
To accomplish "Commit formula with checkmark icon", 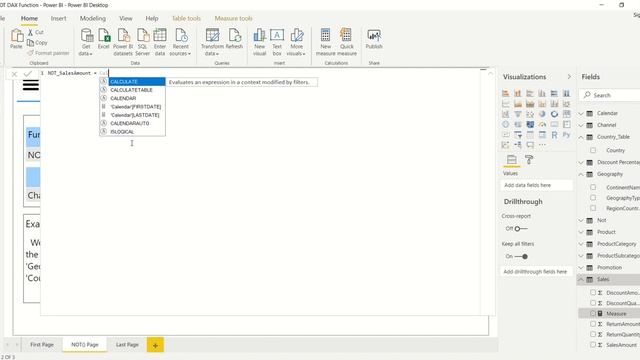I will click(28, 73).
